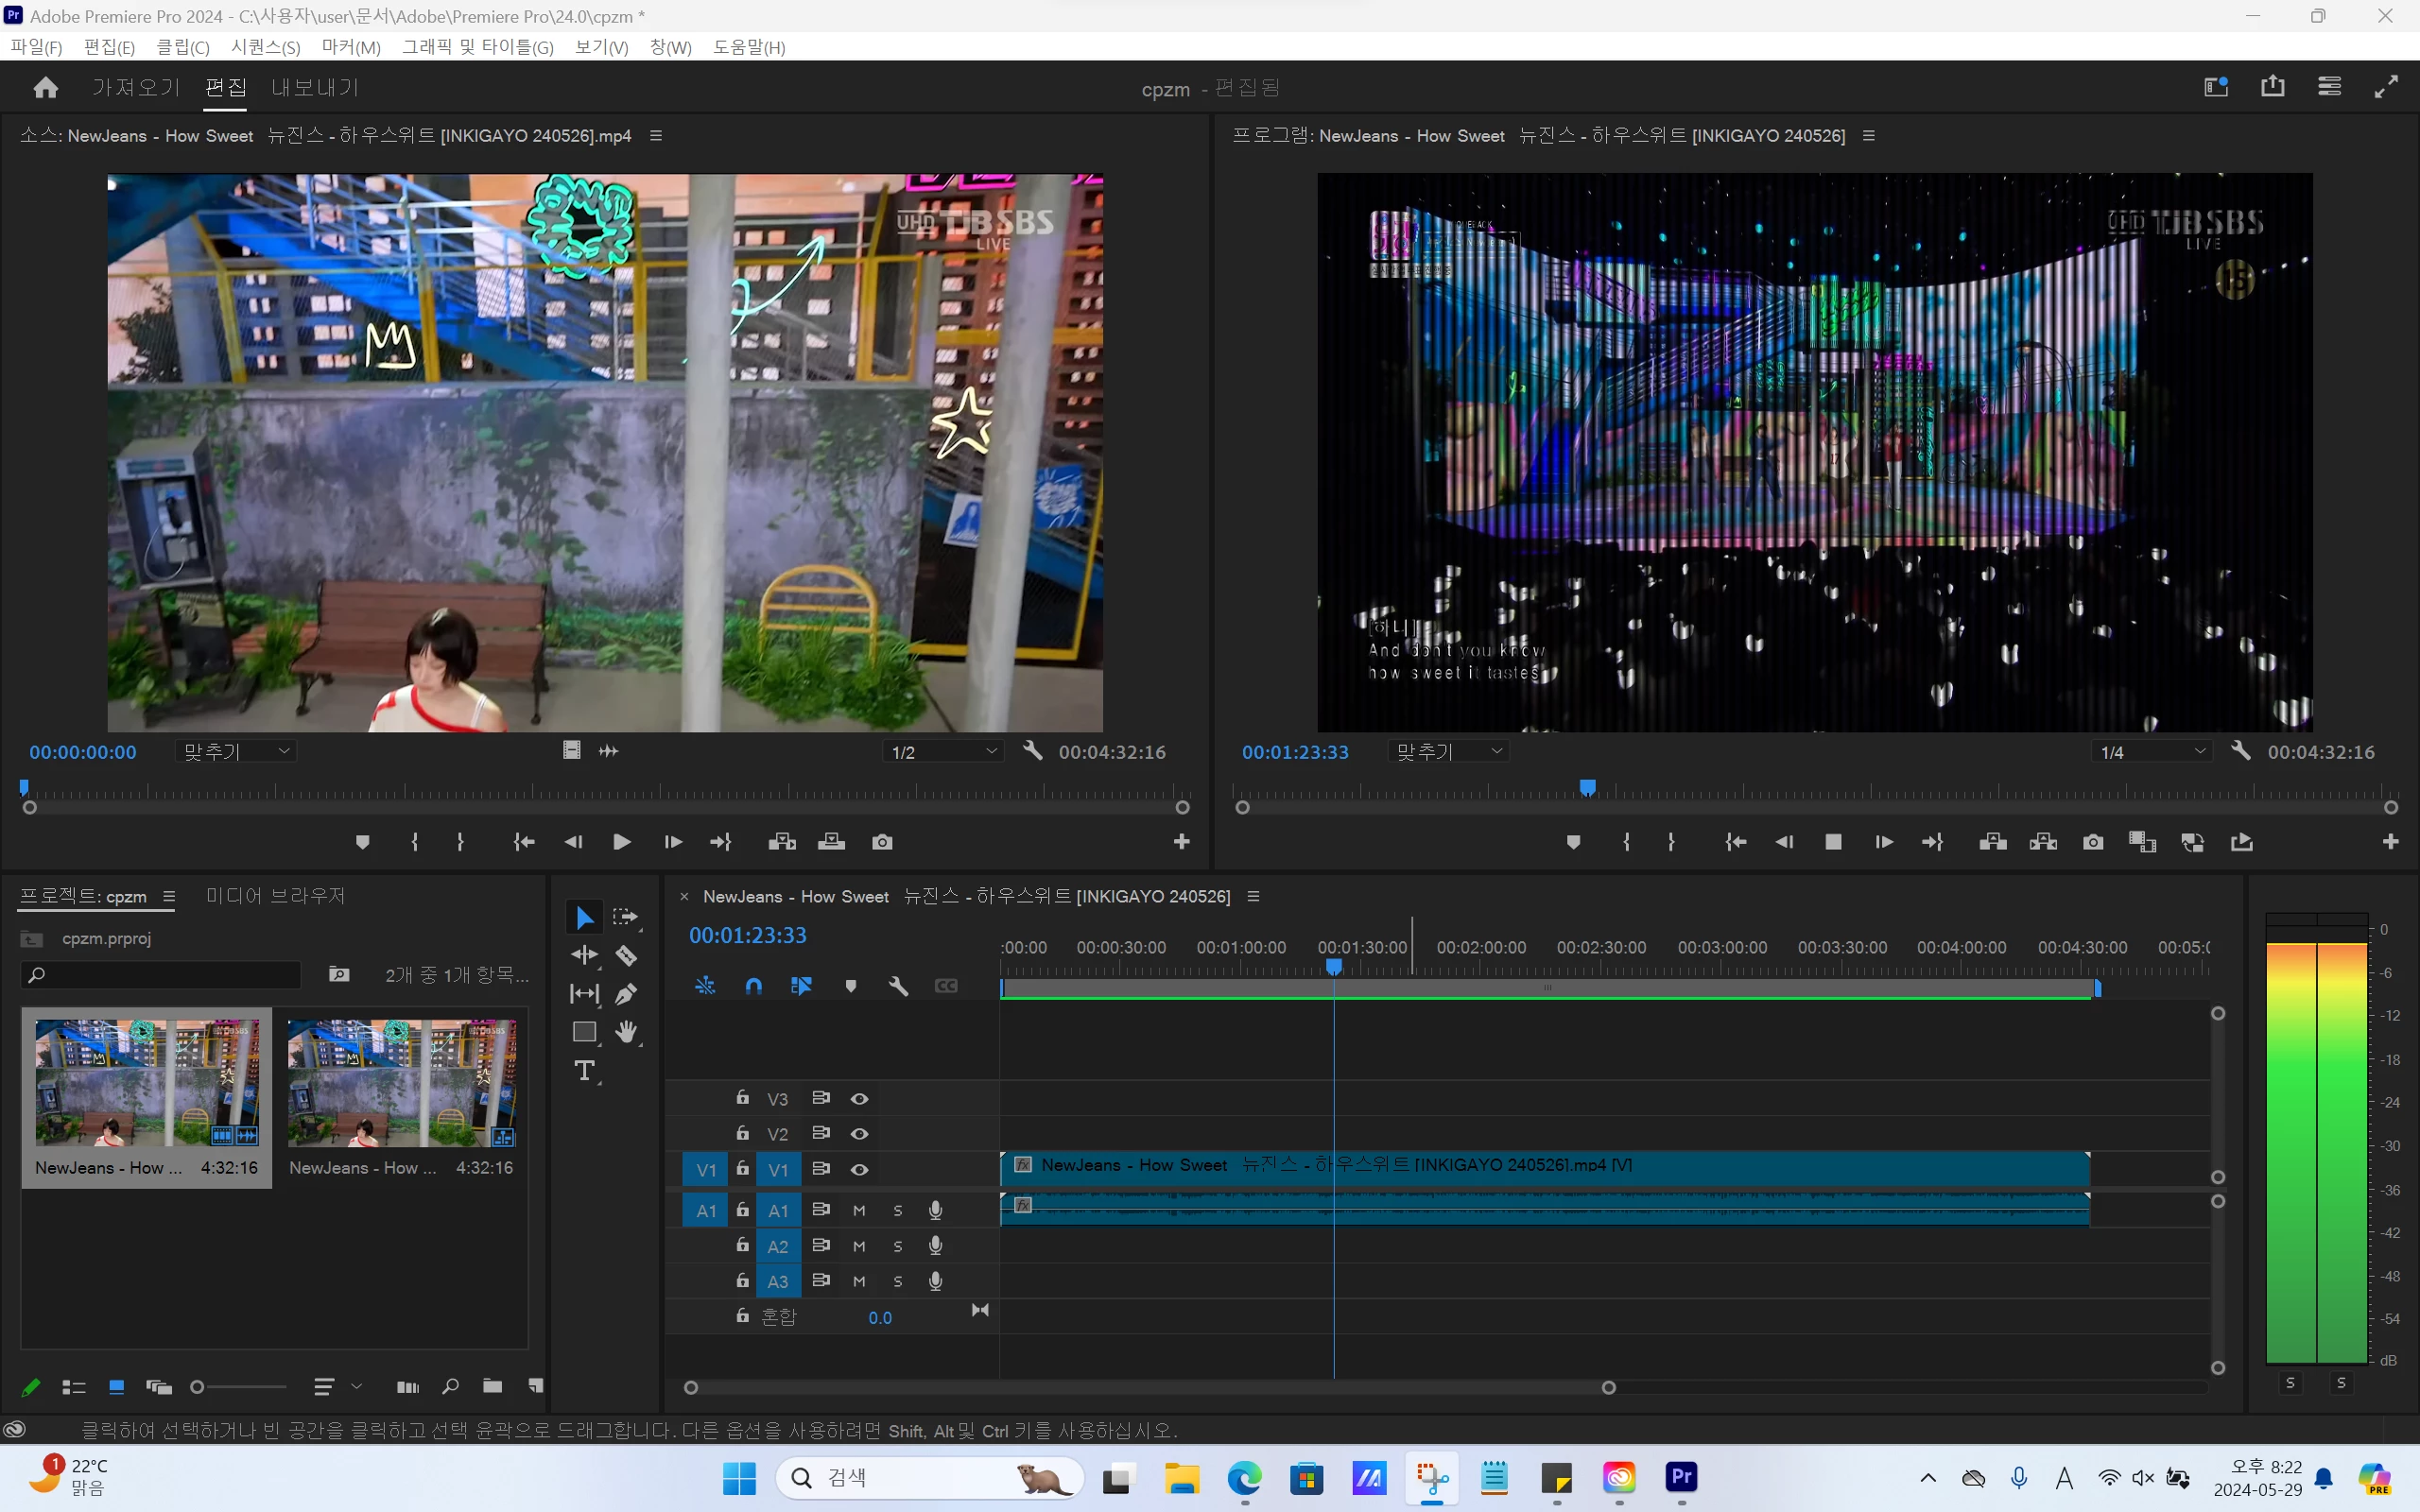This screenshot has height=1512, width=2420.
Task: Go to 내보내기 workspace
Action: (x=314, y=88)
